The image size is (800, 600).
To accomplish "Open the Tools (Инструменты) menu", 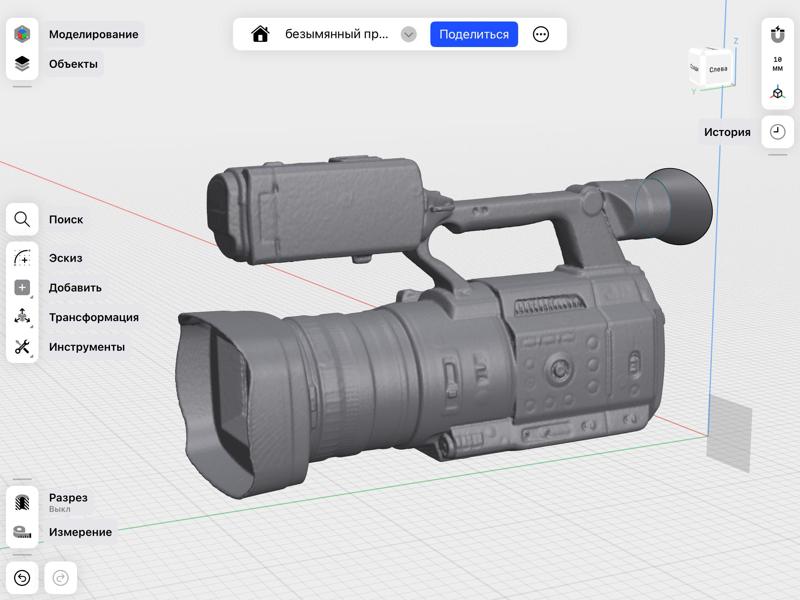I will (22, 347).
